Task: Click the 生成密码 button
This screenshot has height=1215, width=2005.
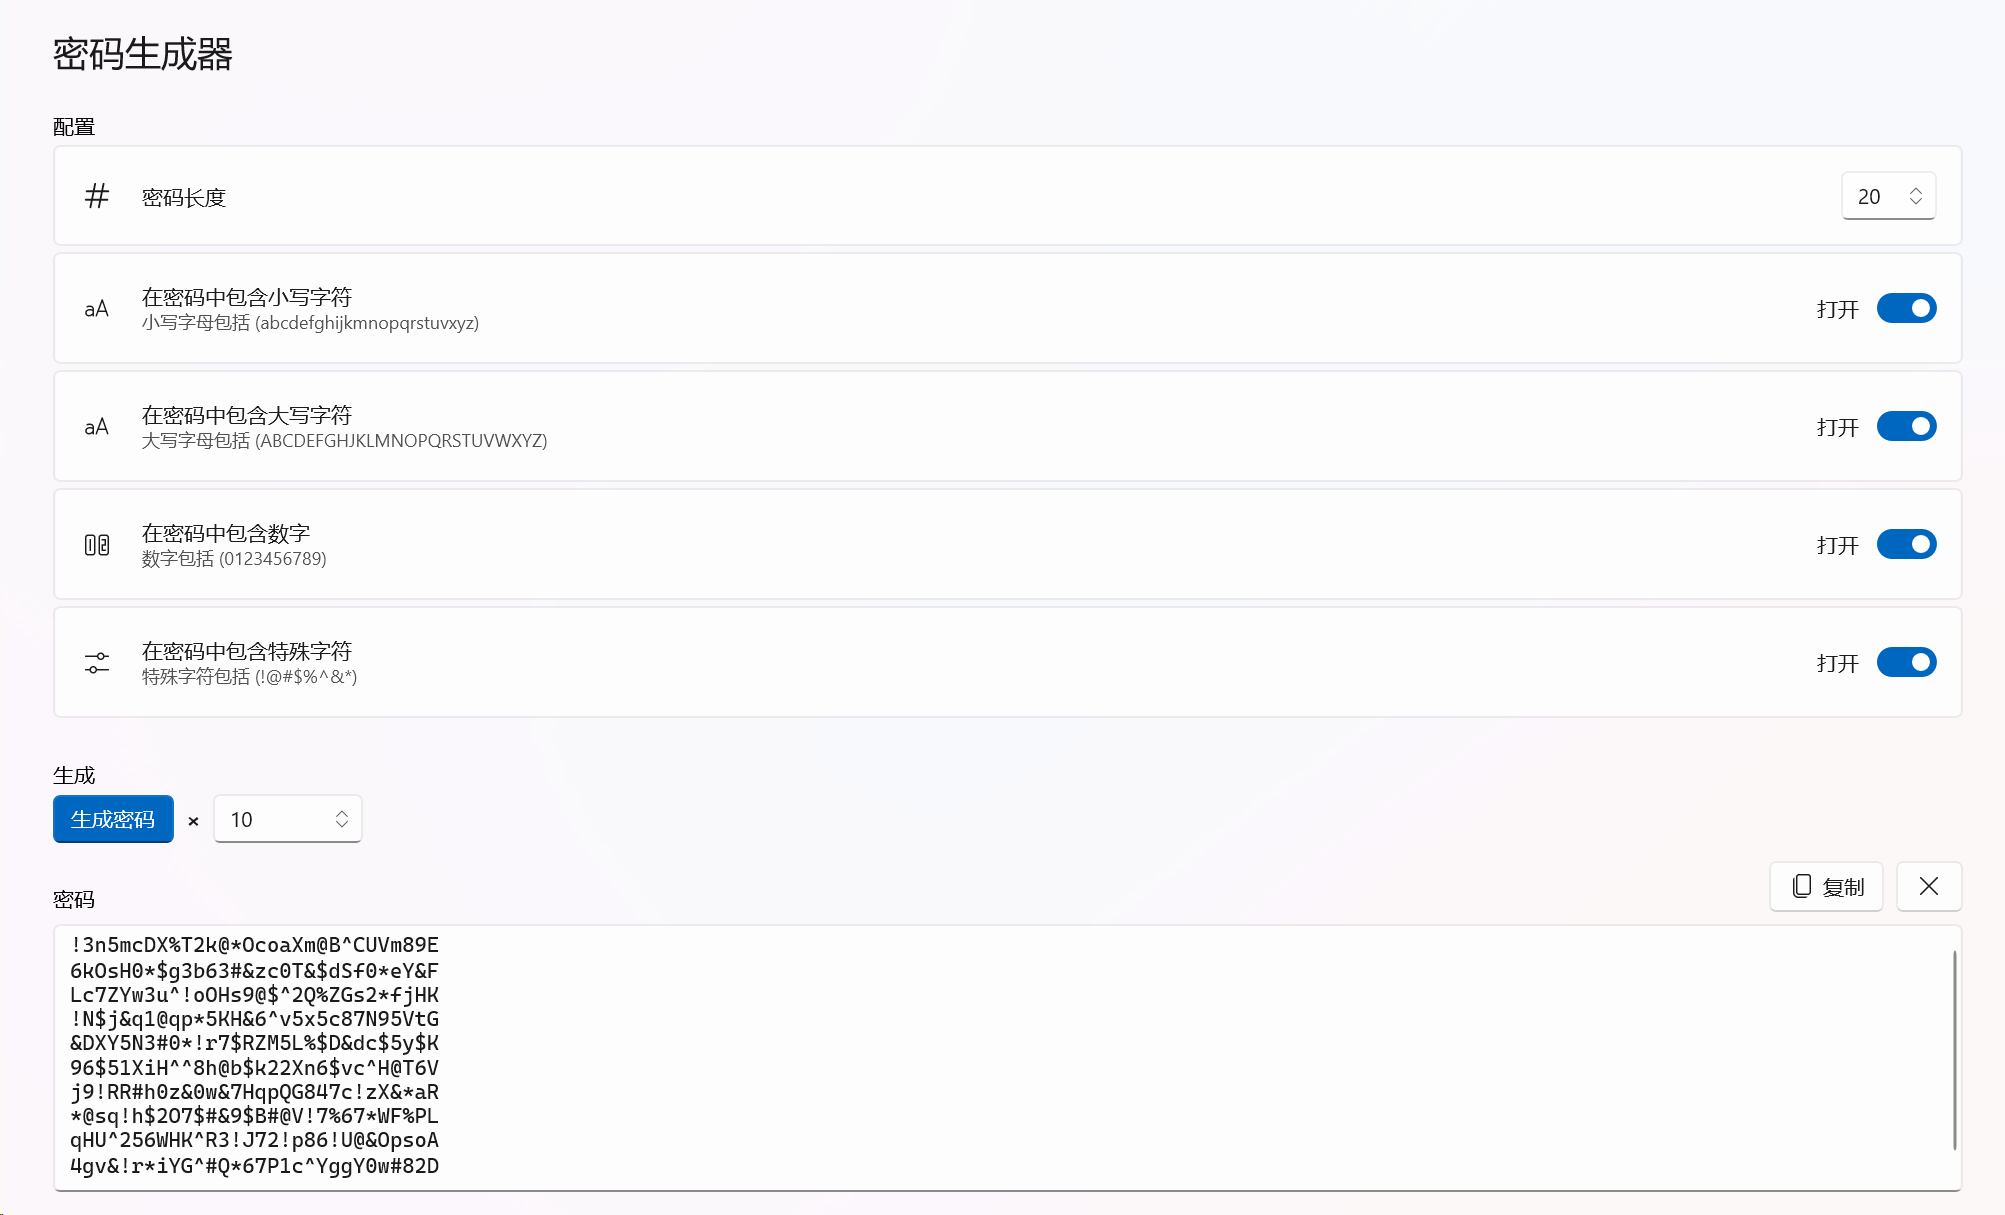Action: (113, 819)
